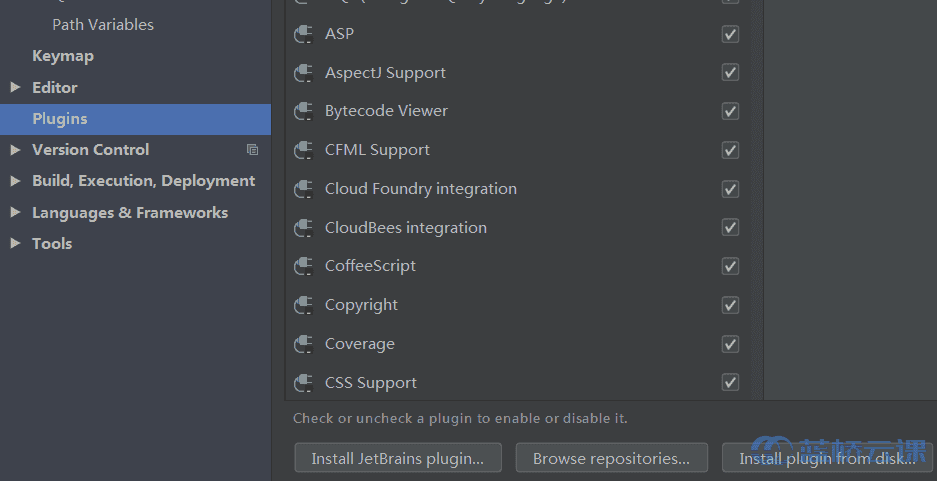Select the AspectJ Support plugin name
This screenshot has width=937, height=481.
[x=385, y=73]
